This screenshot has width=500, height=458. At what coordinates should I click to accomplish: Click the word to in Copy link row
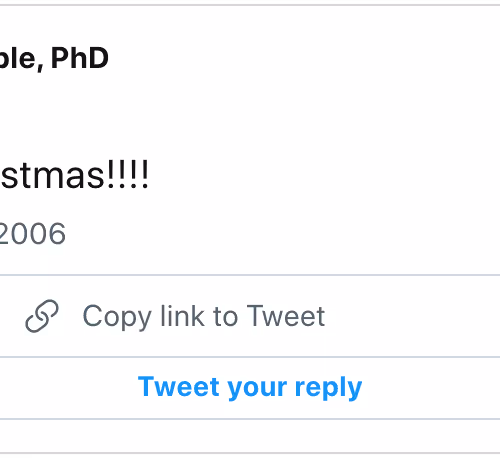(x=225, y=316)
